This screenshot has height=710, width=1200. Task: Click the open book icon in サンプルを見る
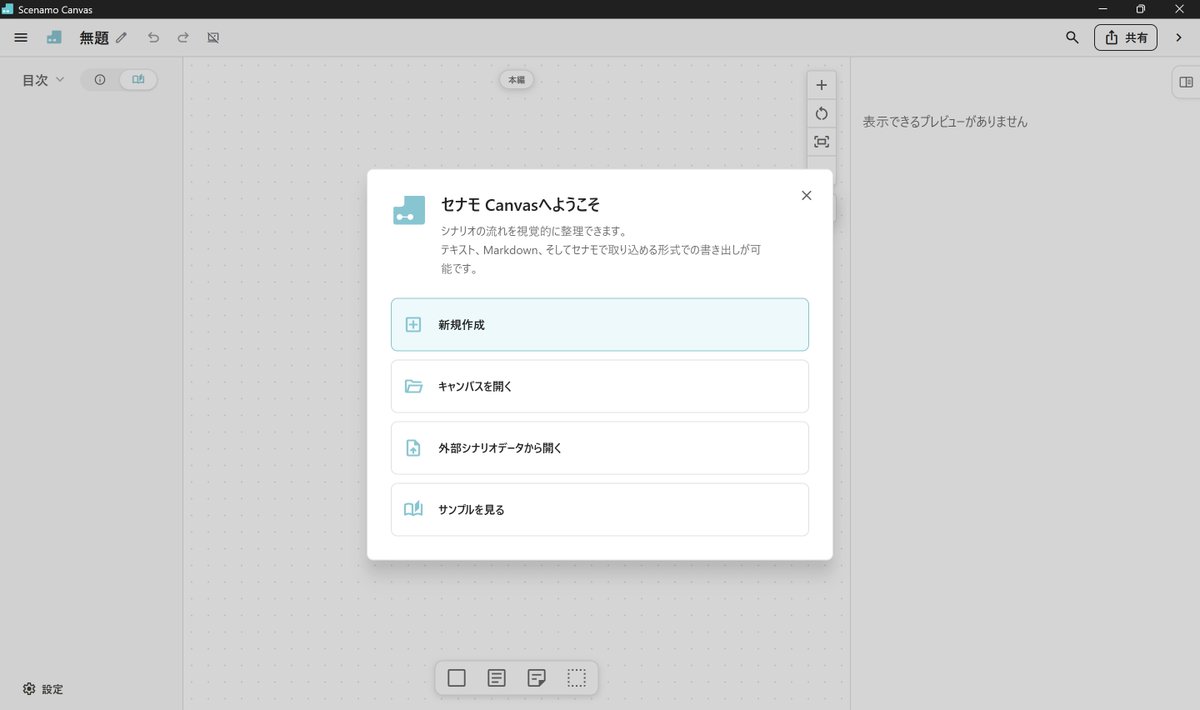pos(413,509)
